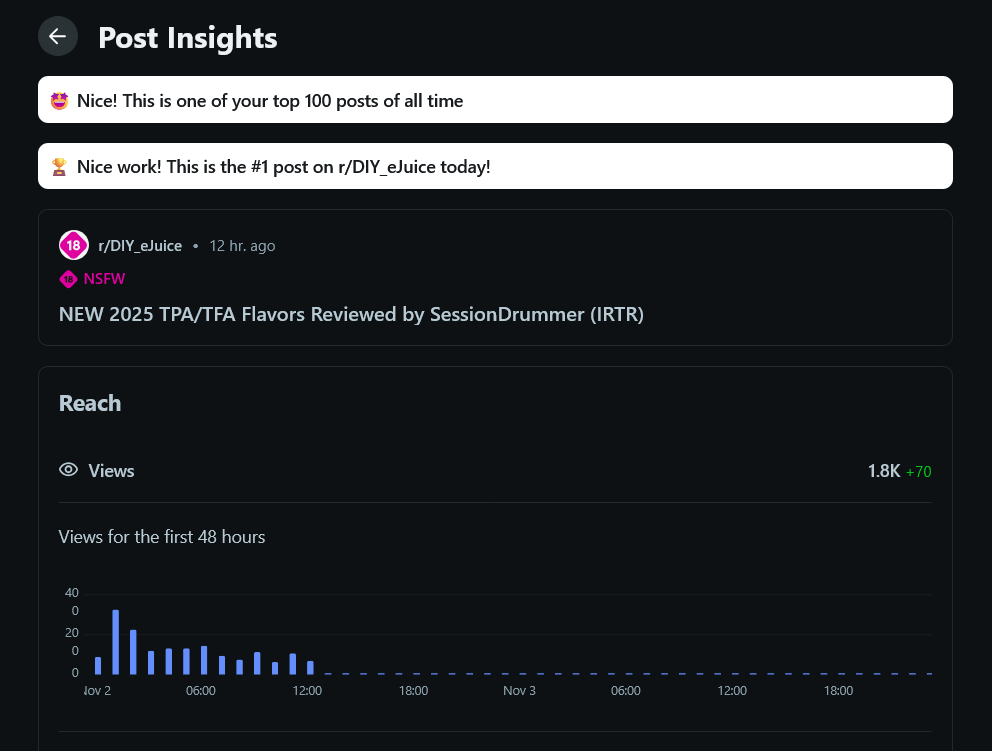Click the trophy emoji in #1 post banner

point(60,166)
